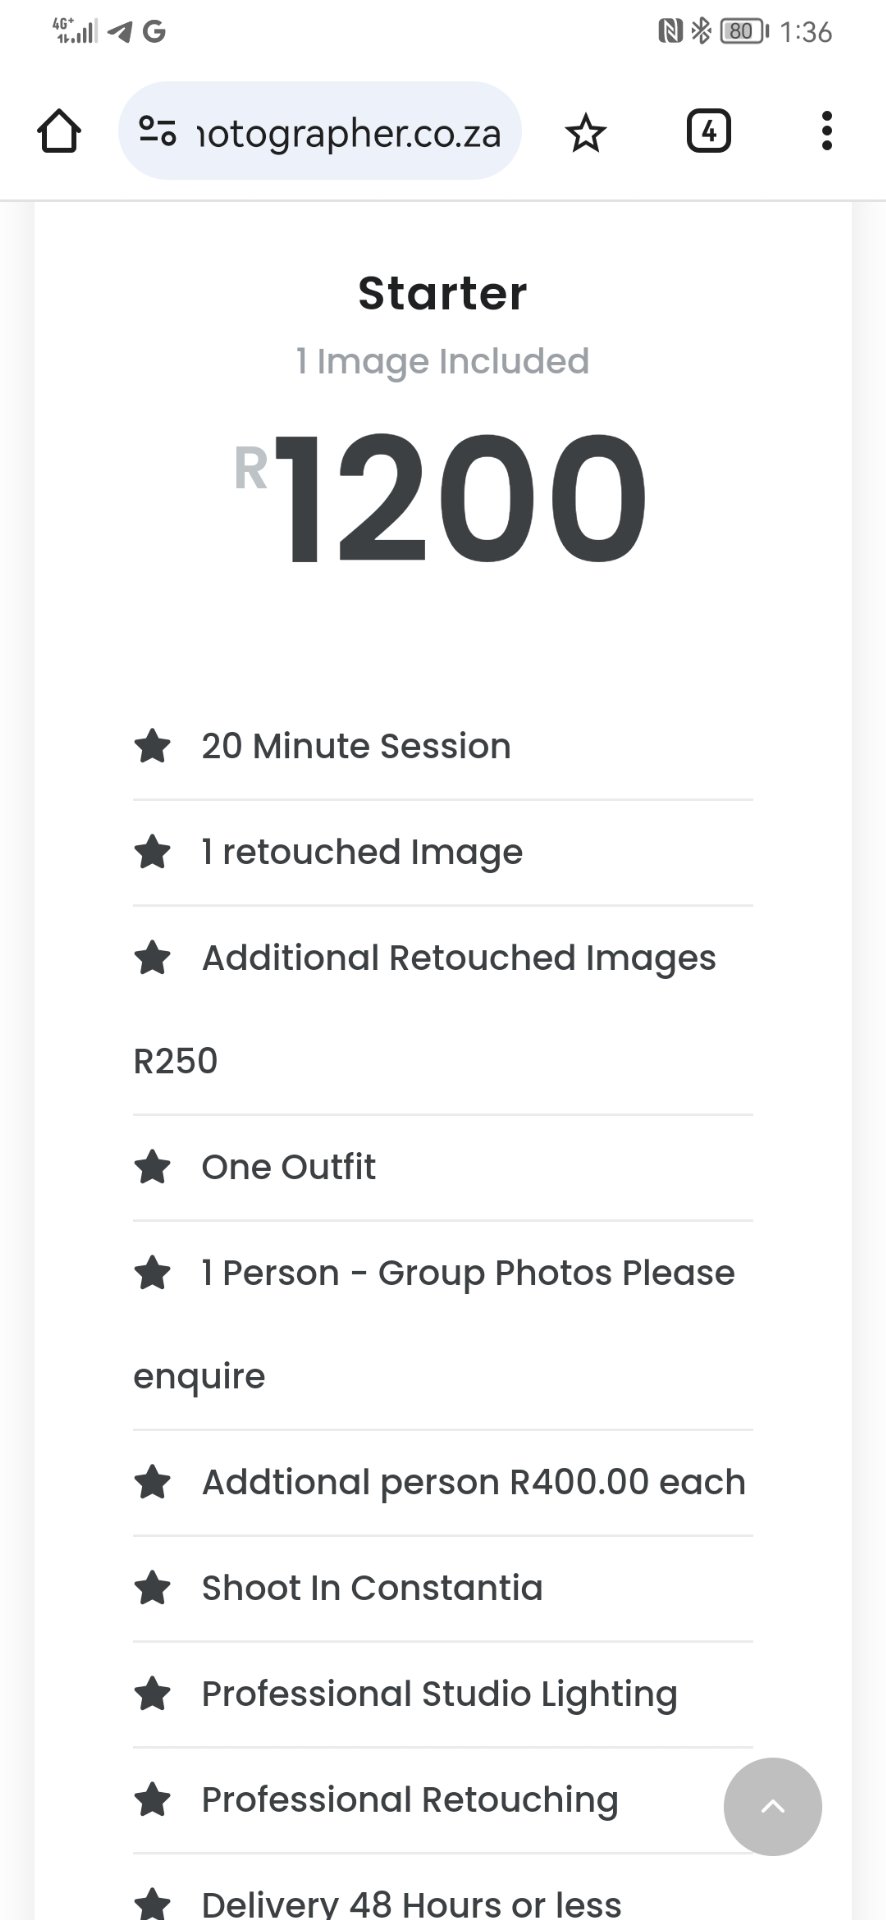This screenshot has height=1920, width=886.
Task: Tap the Bluetooth status icon
Action: coord(702,31)
